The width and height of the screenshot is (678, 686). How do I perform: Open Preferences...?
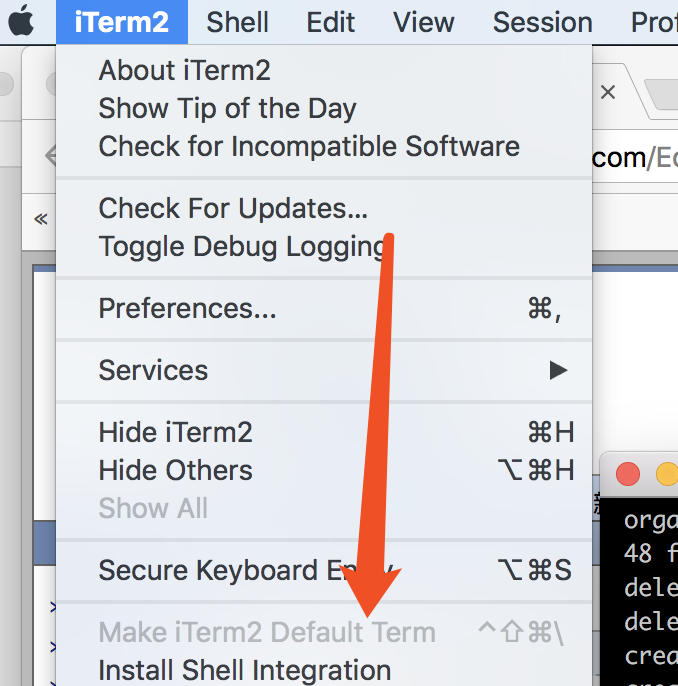click(x=187, y=309)
